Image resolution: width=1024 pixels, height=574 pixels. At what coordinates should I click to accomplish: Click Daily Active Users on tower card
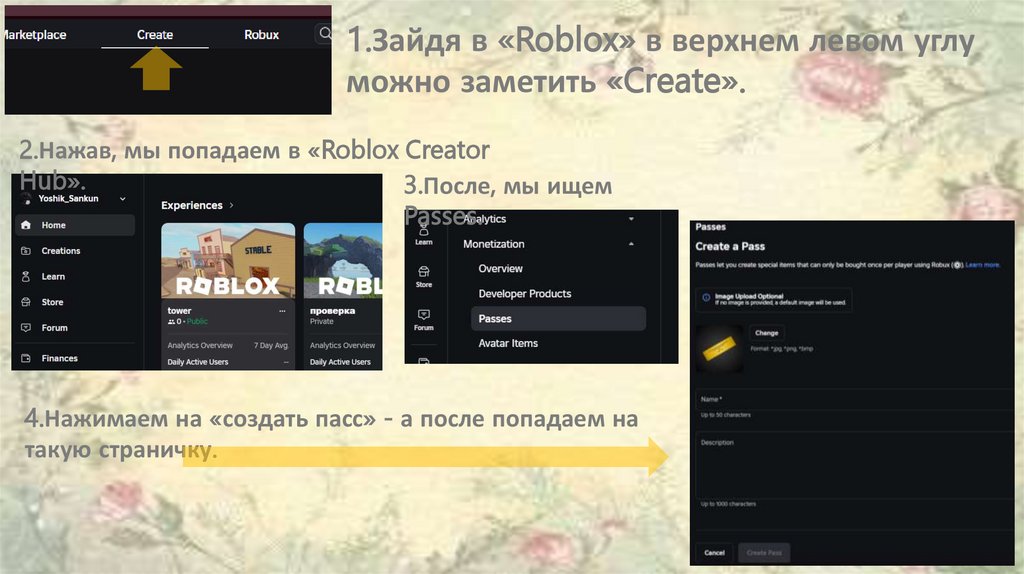pos(198,362)
